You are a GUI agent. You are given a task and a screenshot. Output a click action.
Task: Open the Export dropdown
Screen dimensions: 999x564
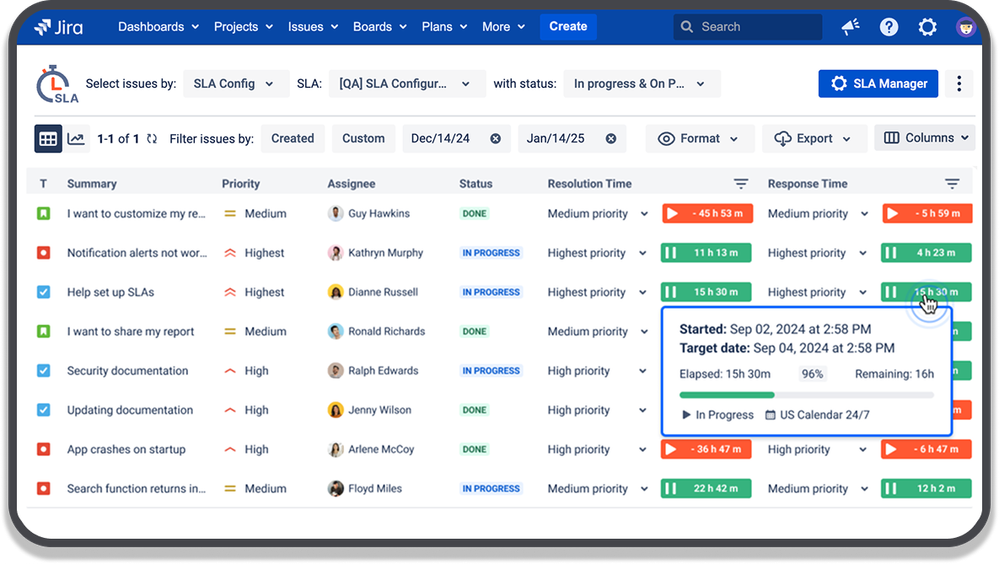814,138
